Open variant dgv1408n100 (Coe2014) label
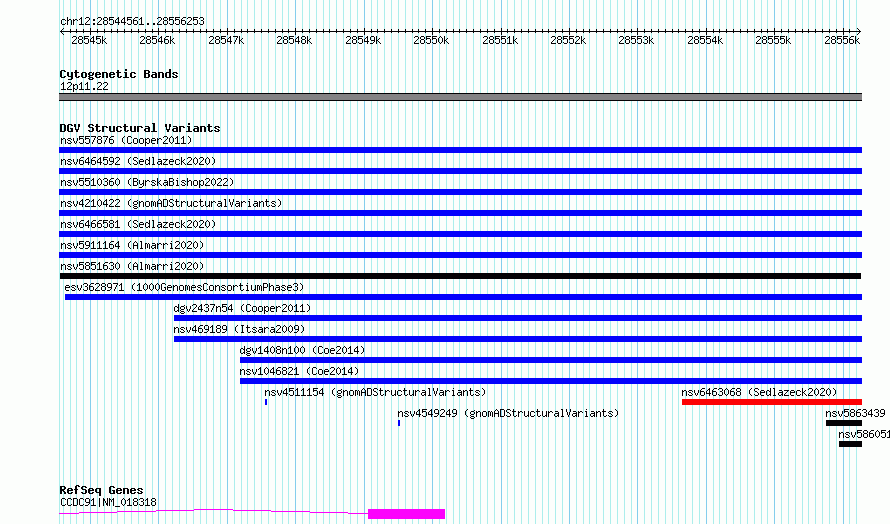Screen dimensions: 890x524 click(303, 350)
